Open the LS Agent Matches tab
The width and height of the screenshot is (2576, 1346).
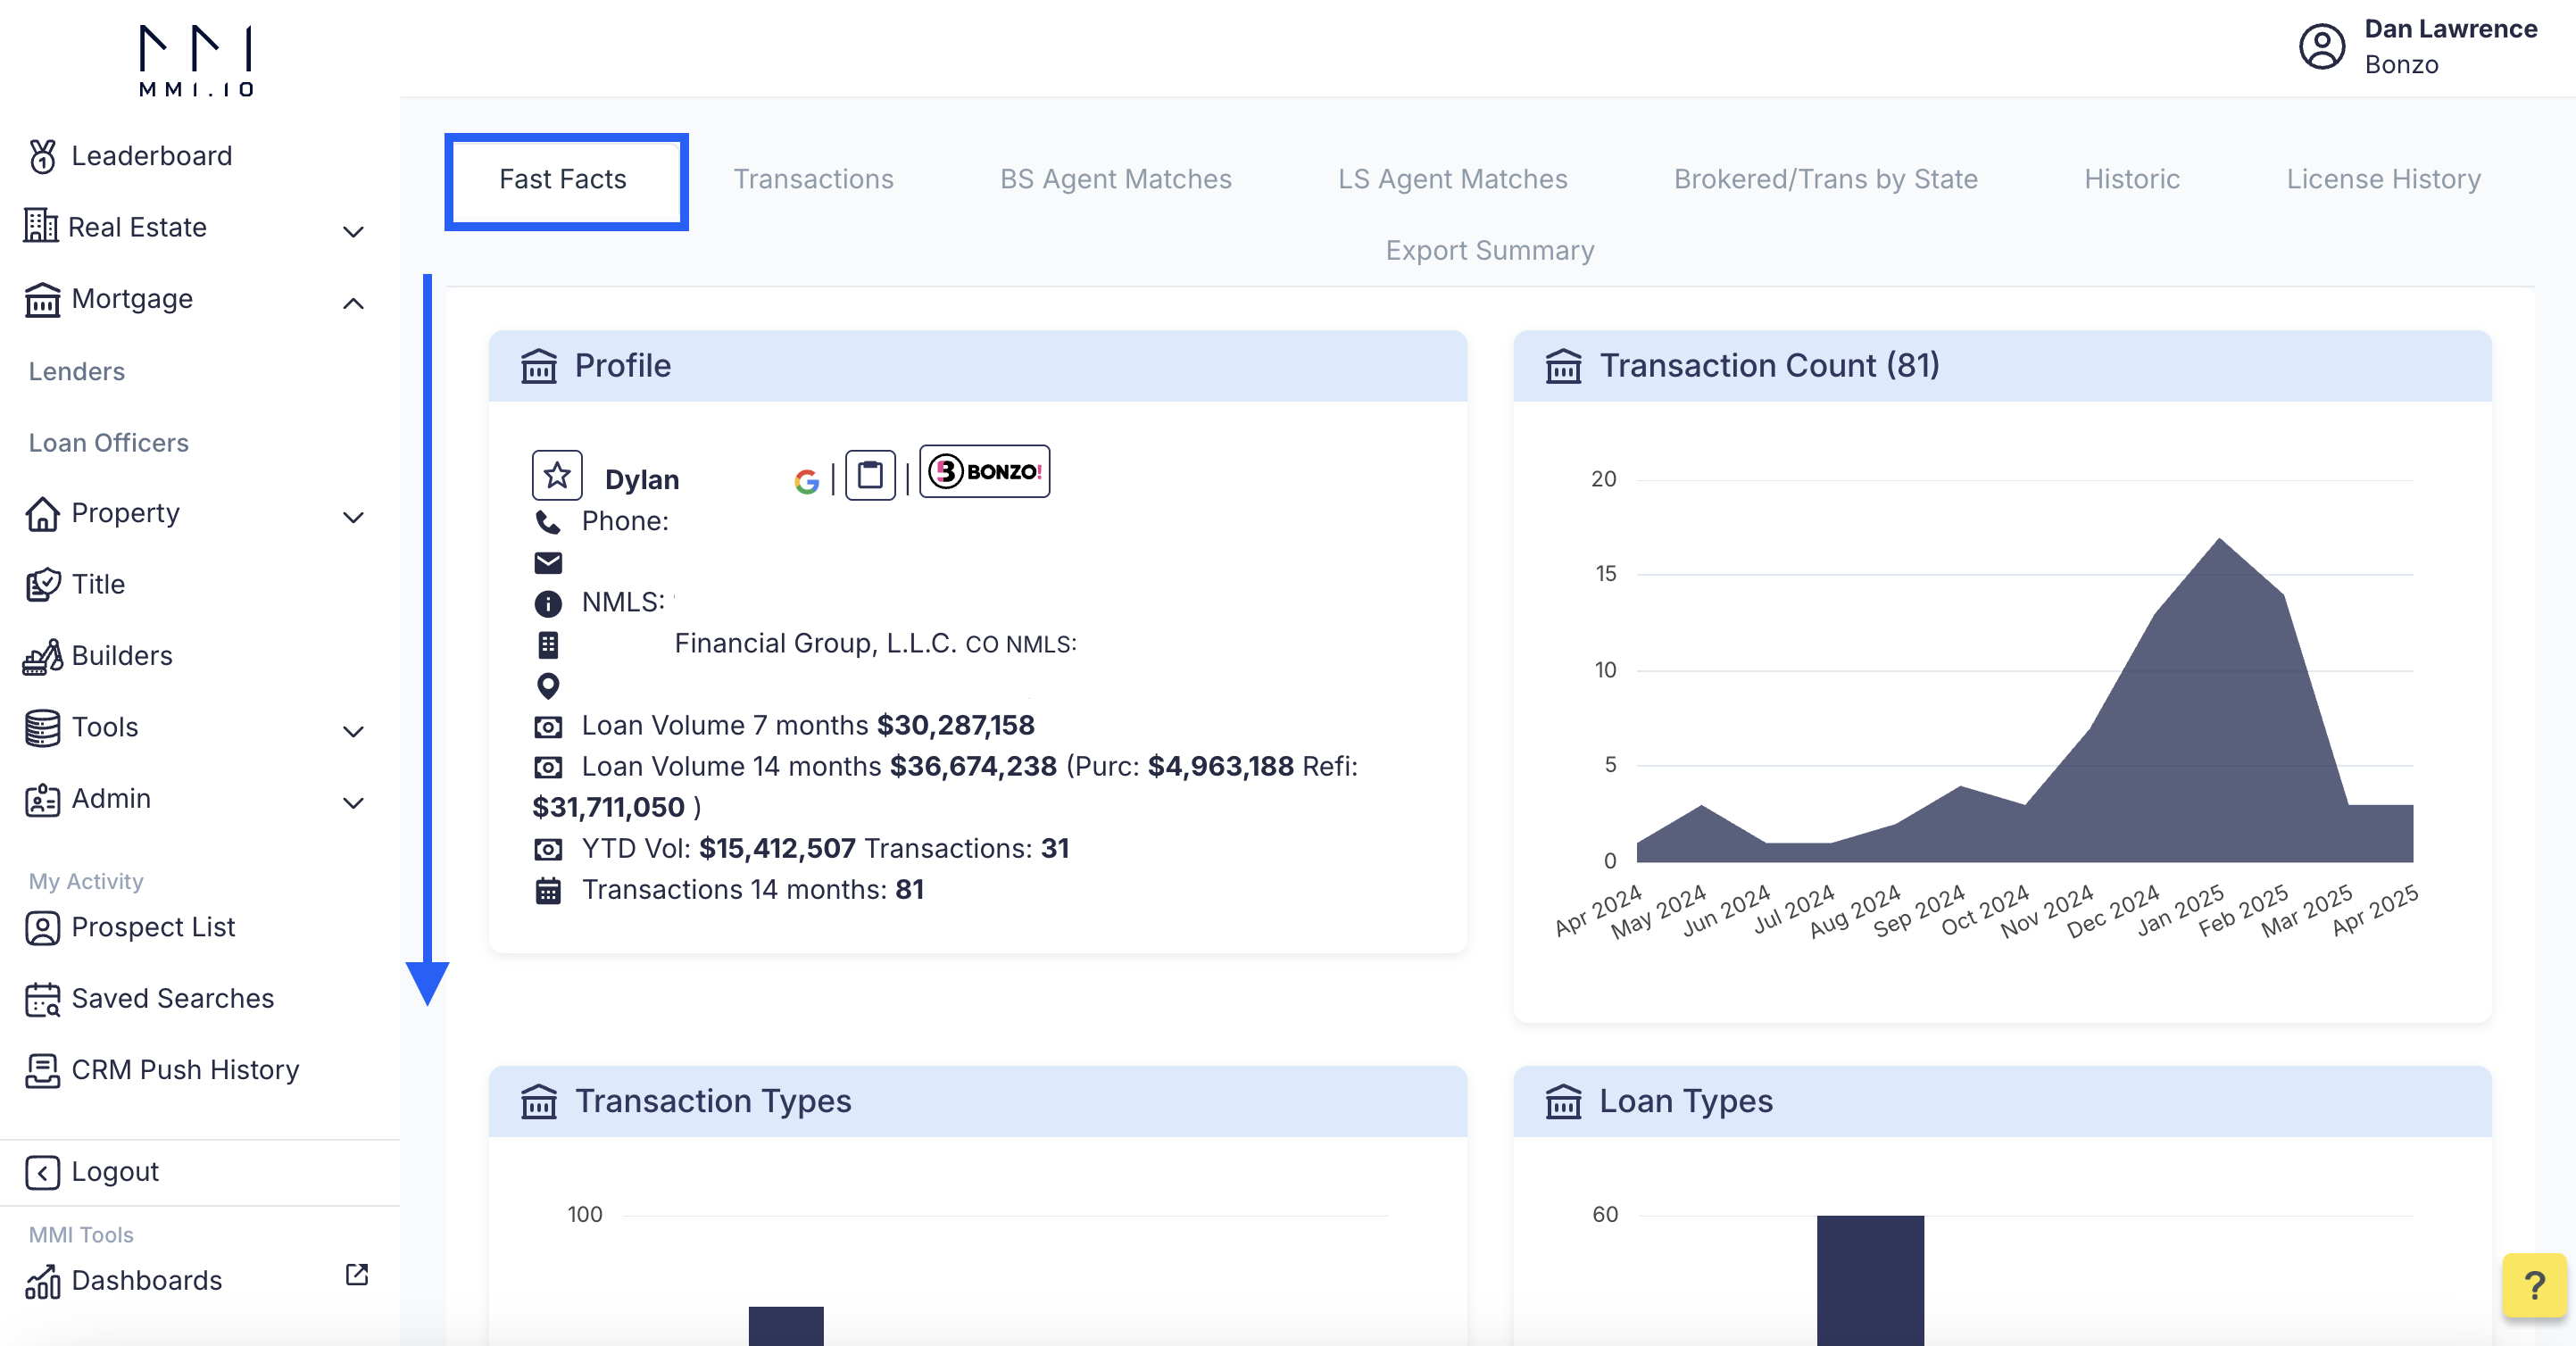coord(1452,179)
